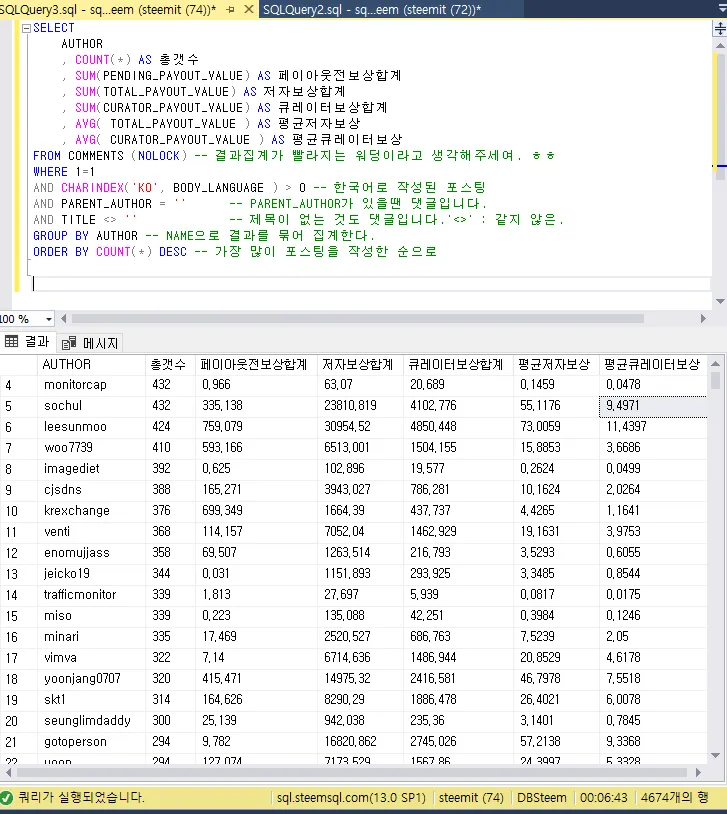Click the cell gotoperson
Screen dimensions: 727x814
click(91, 742)
